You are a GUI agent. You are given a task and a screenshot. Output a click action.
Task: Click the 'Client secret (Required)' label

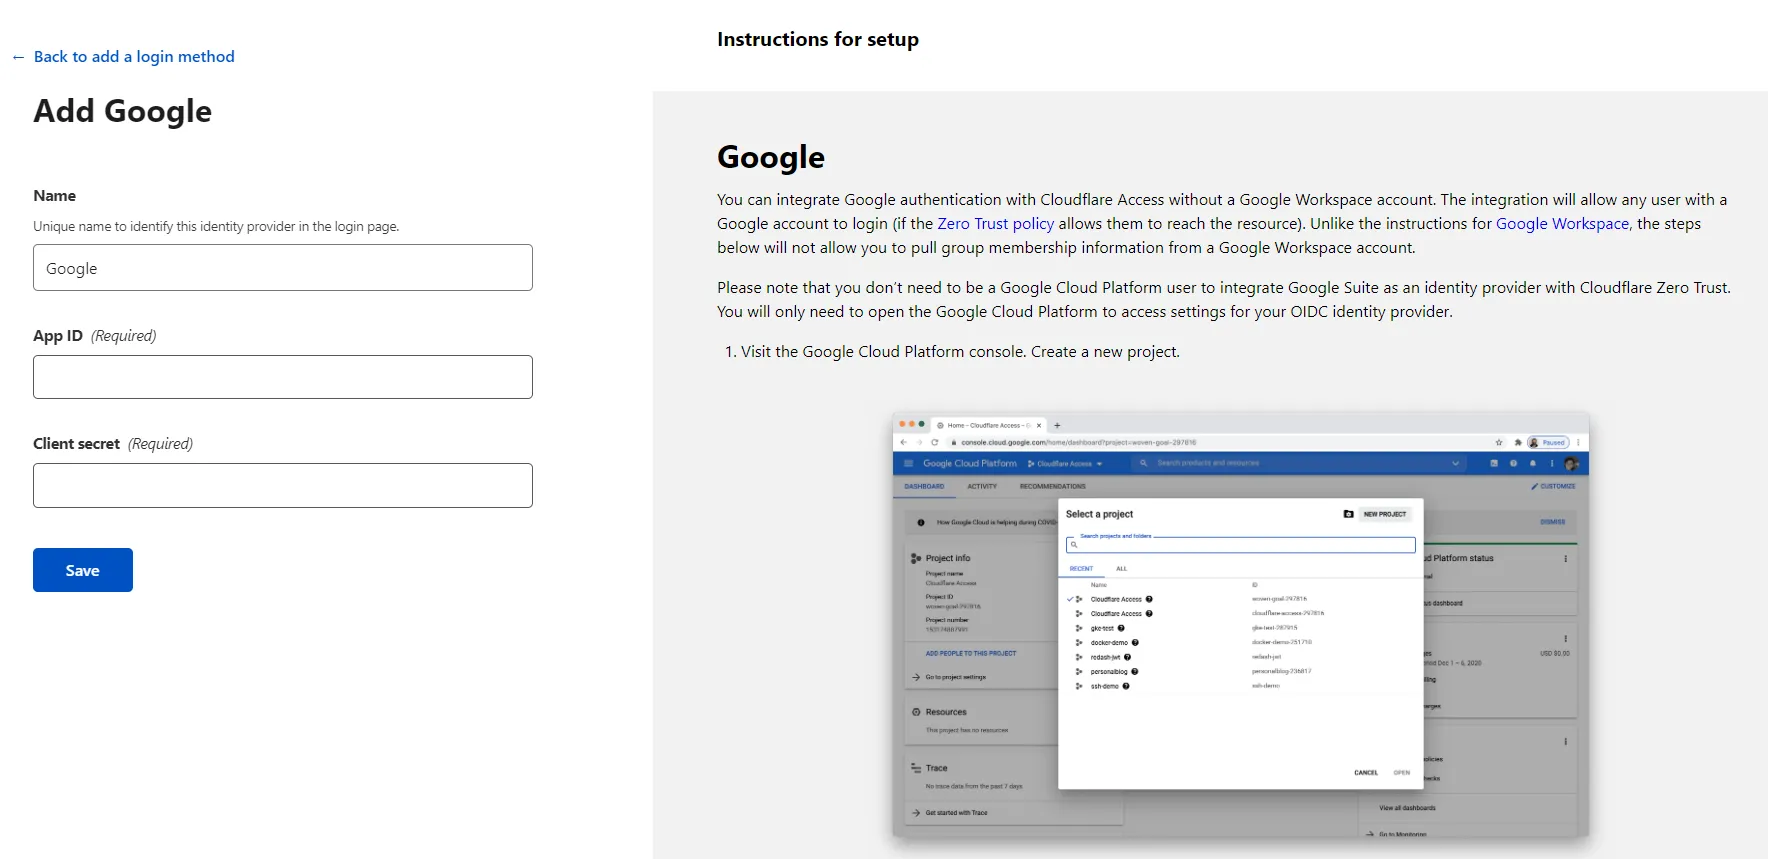113,444
